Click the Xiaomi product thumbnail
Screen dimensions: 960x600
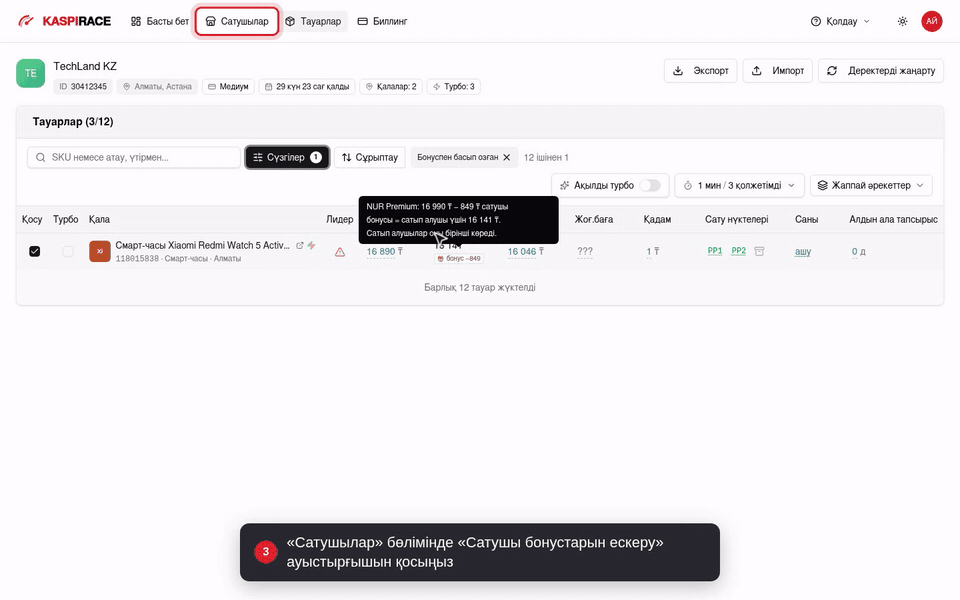click(x=100, y=251)
